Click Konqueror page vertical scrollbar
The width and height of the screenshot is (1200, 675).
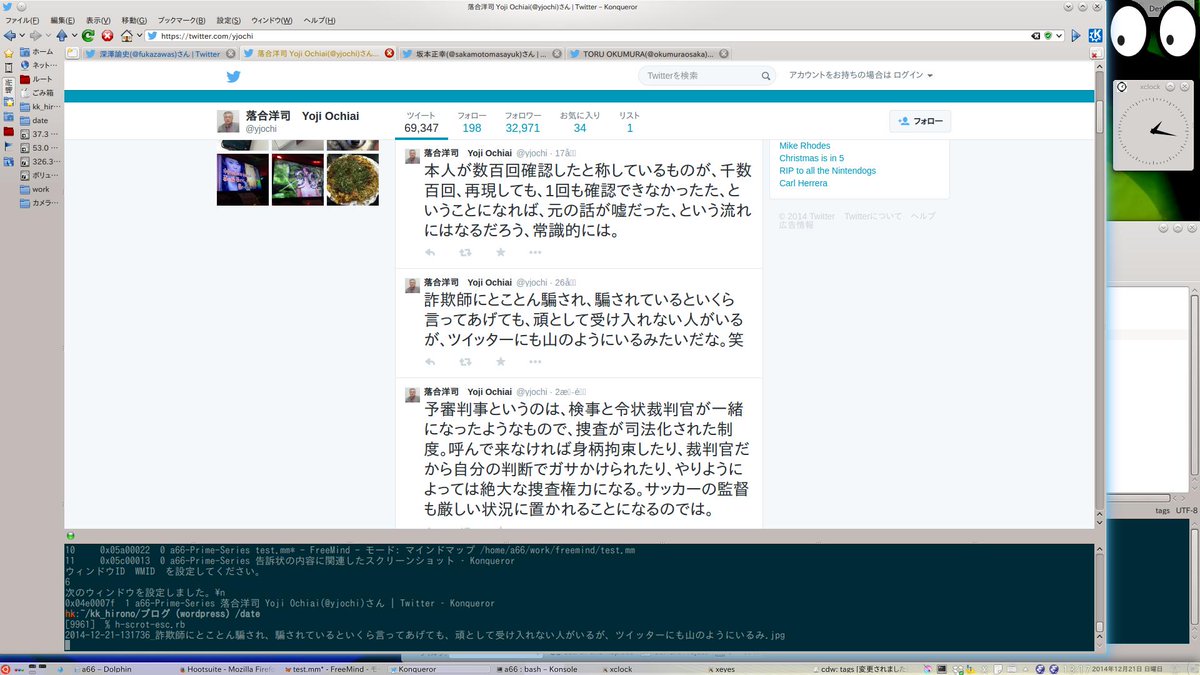click(x=1099, y=295)
